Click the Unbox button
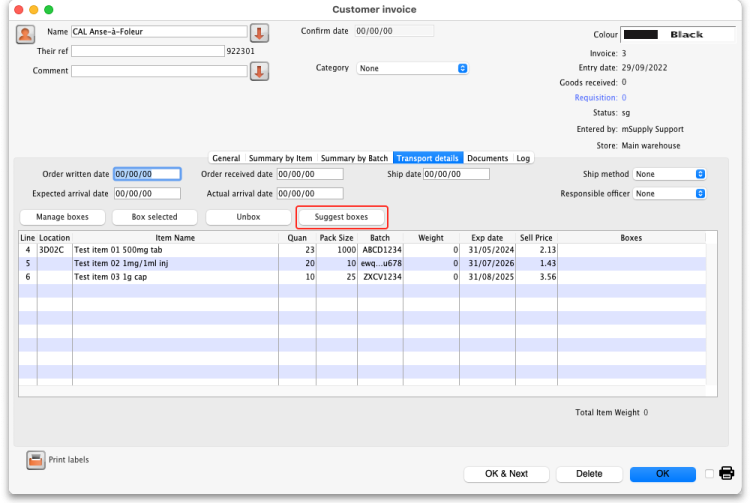Image resolution: width=750 pixels, height=503 pixels. 248,217
